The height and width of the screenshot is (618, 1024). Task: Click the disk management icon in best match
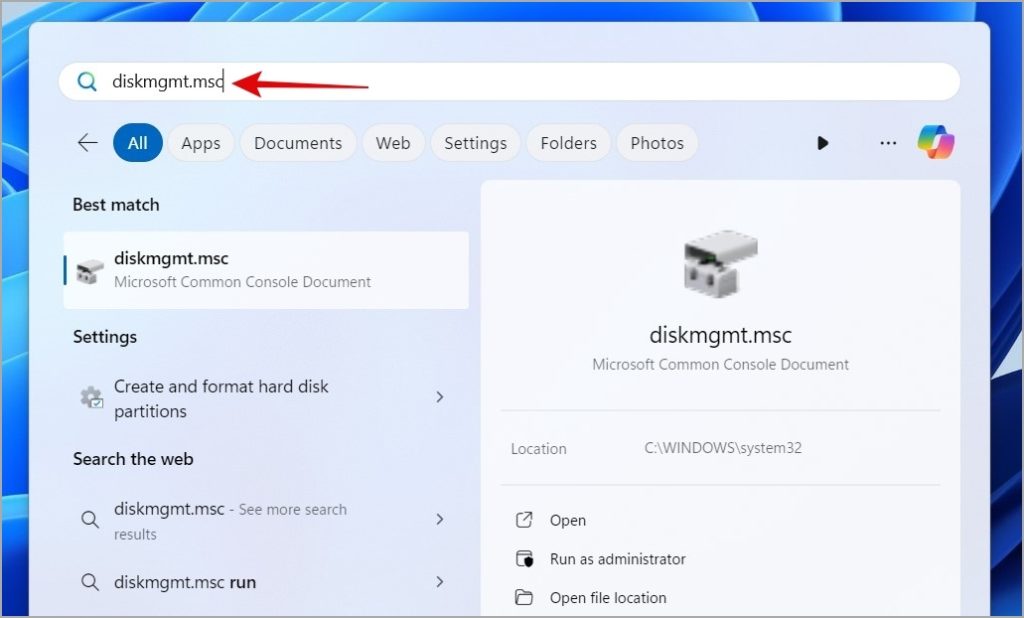pyautogui.click(x=90, y=271)
